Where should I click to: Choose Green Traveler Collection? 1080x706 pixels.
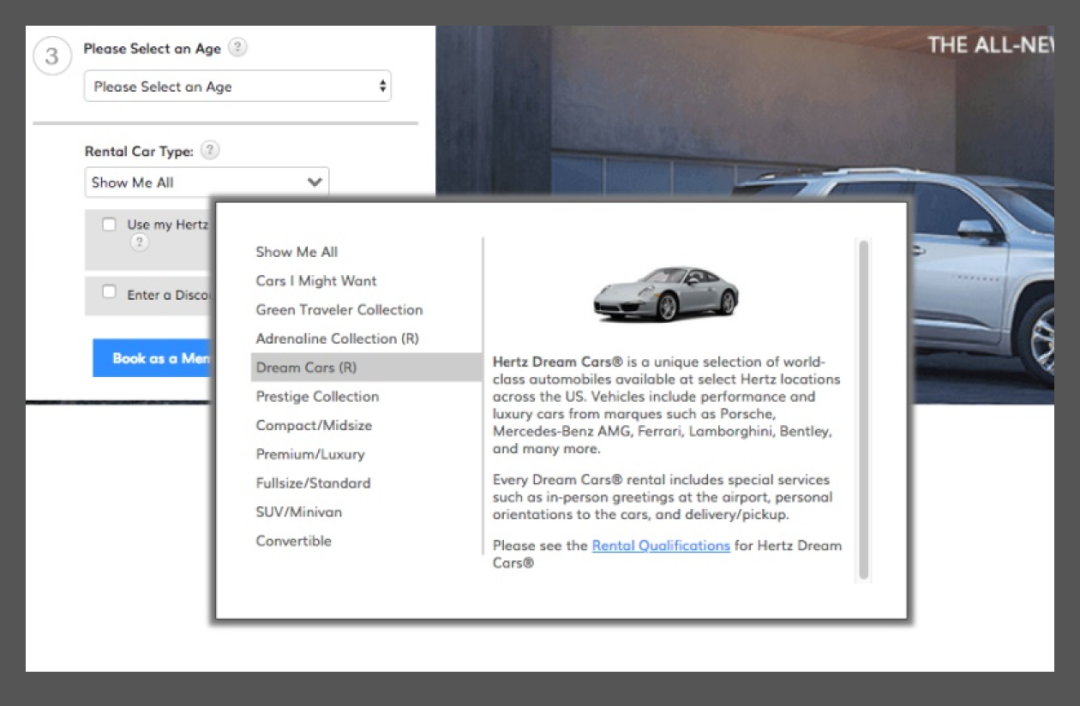click(340, 310)
